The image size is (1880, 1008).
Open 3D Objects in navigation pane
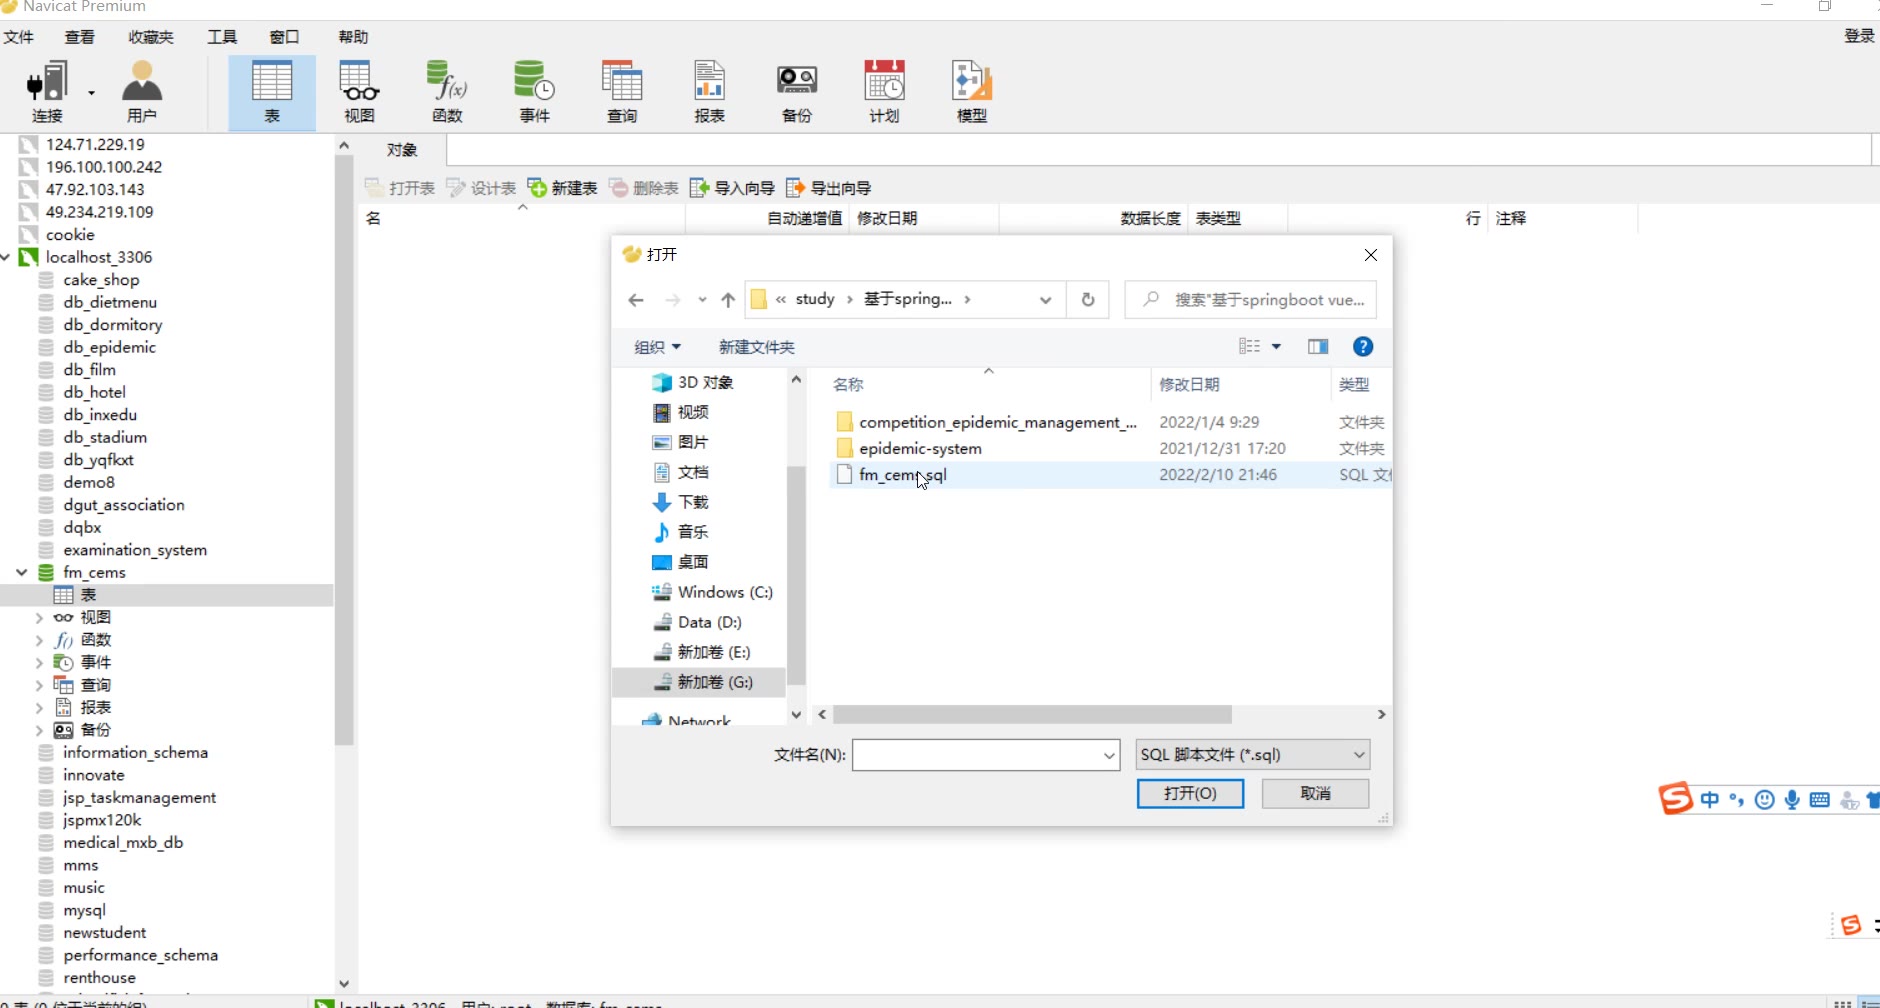(x=693, y=382)
